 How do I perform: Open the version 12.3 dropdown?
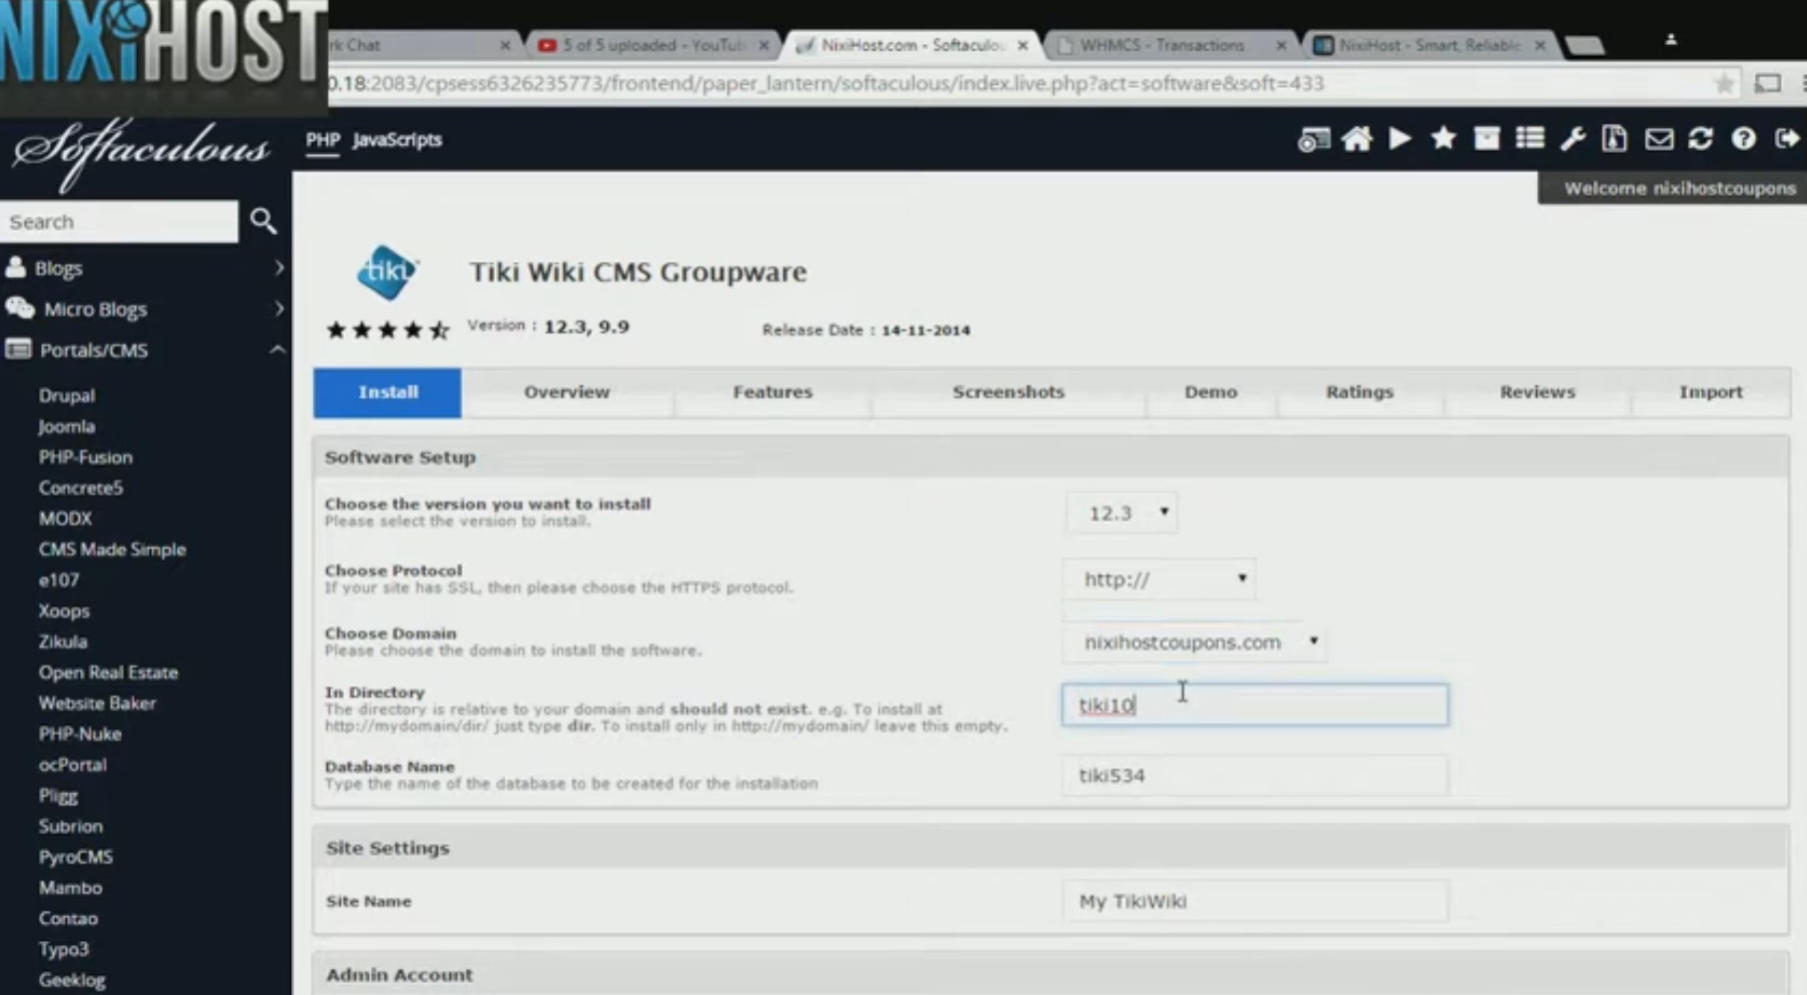(x=1123, y=513)
